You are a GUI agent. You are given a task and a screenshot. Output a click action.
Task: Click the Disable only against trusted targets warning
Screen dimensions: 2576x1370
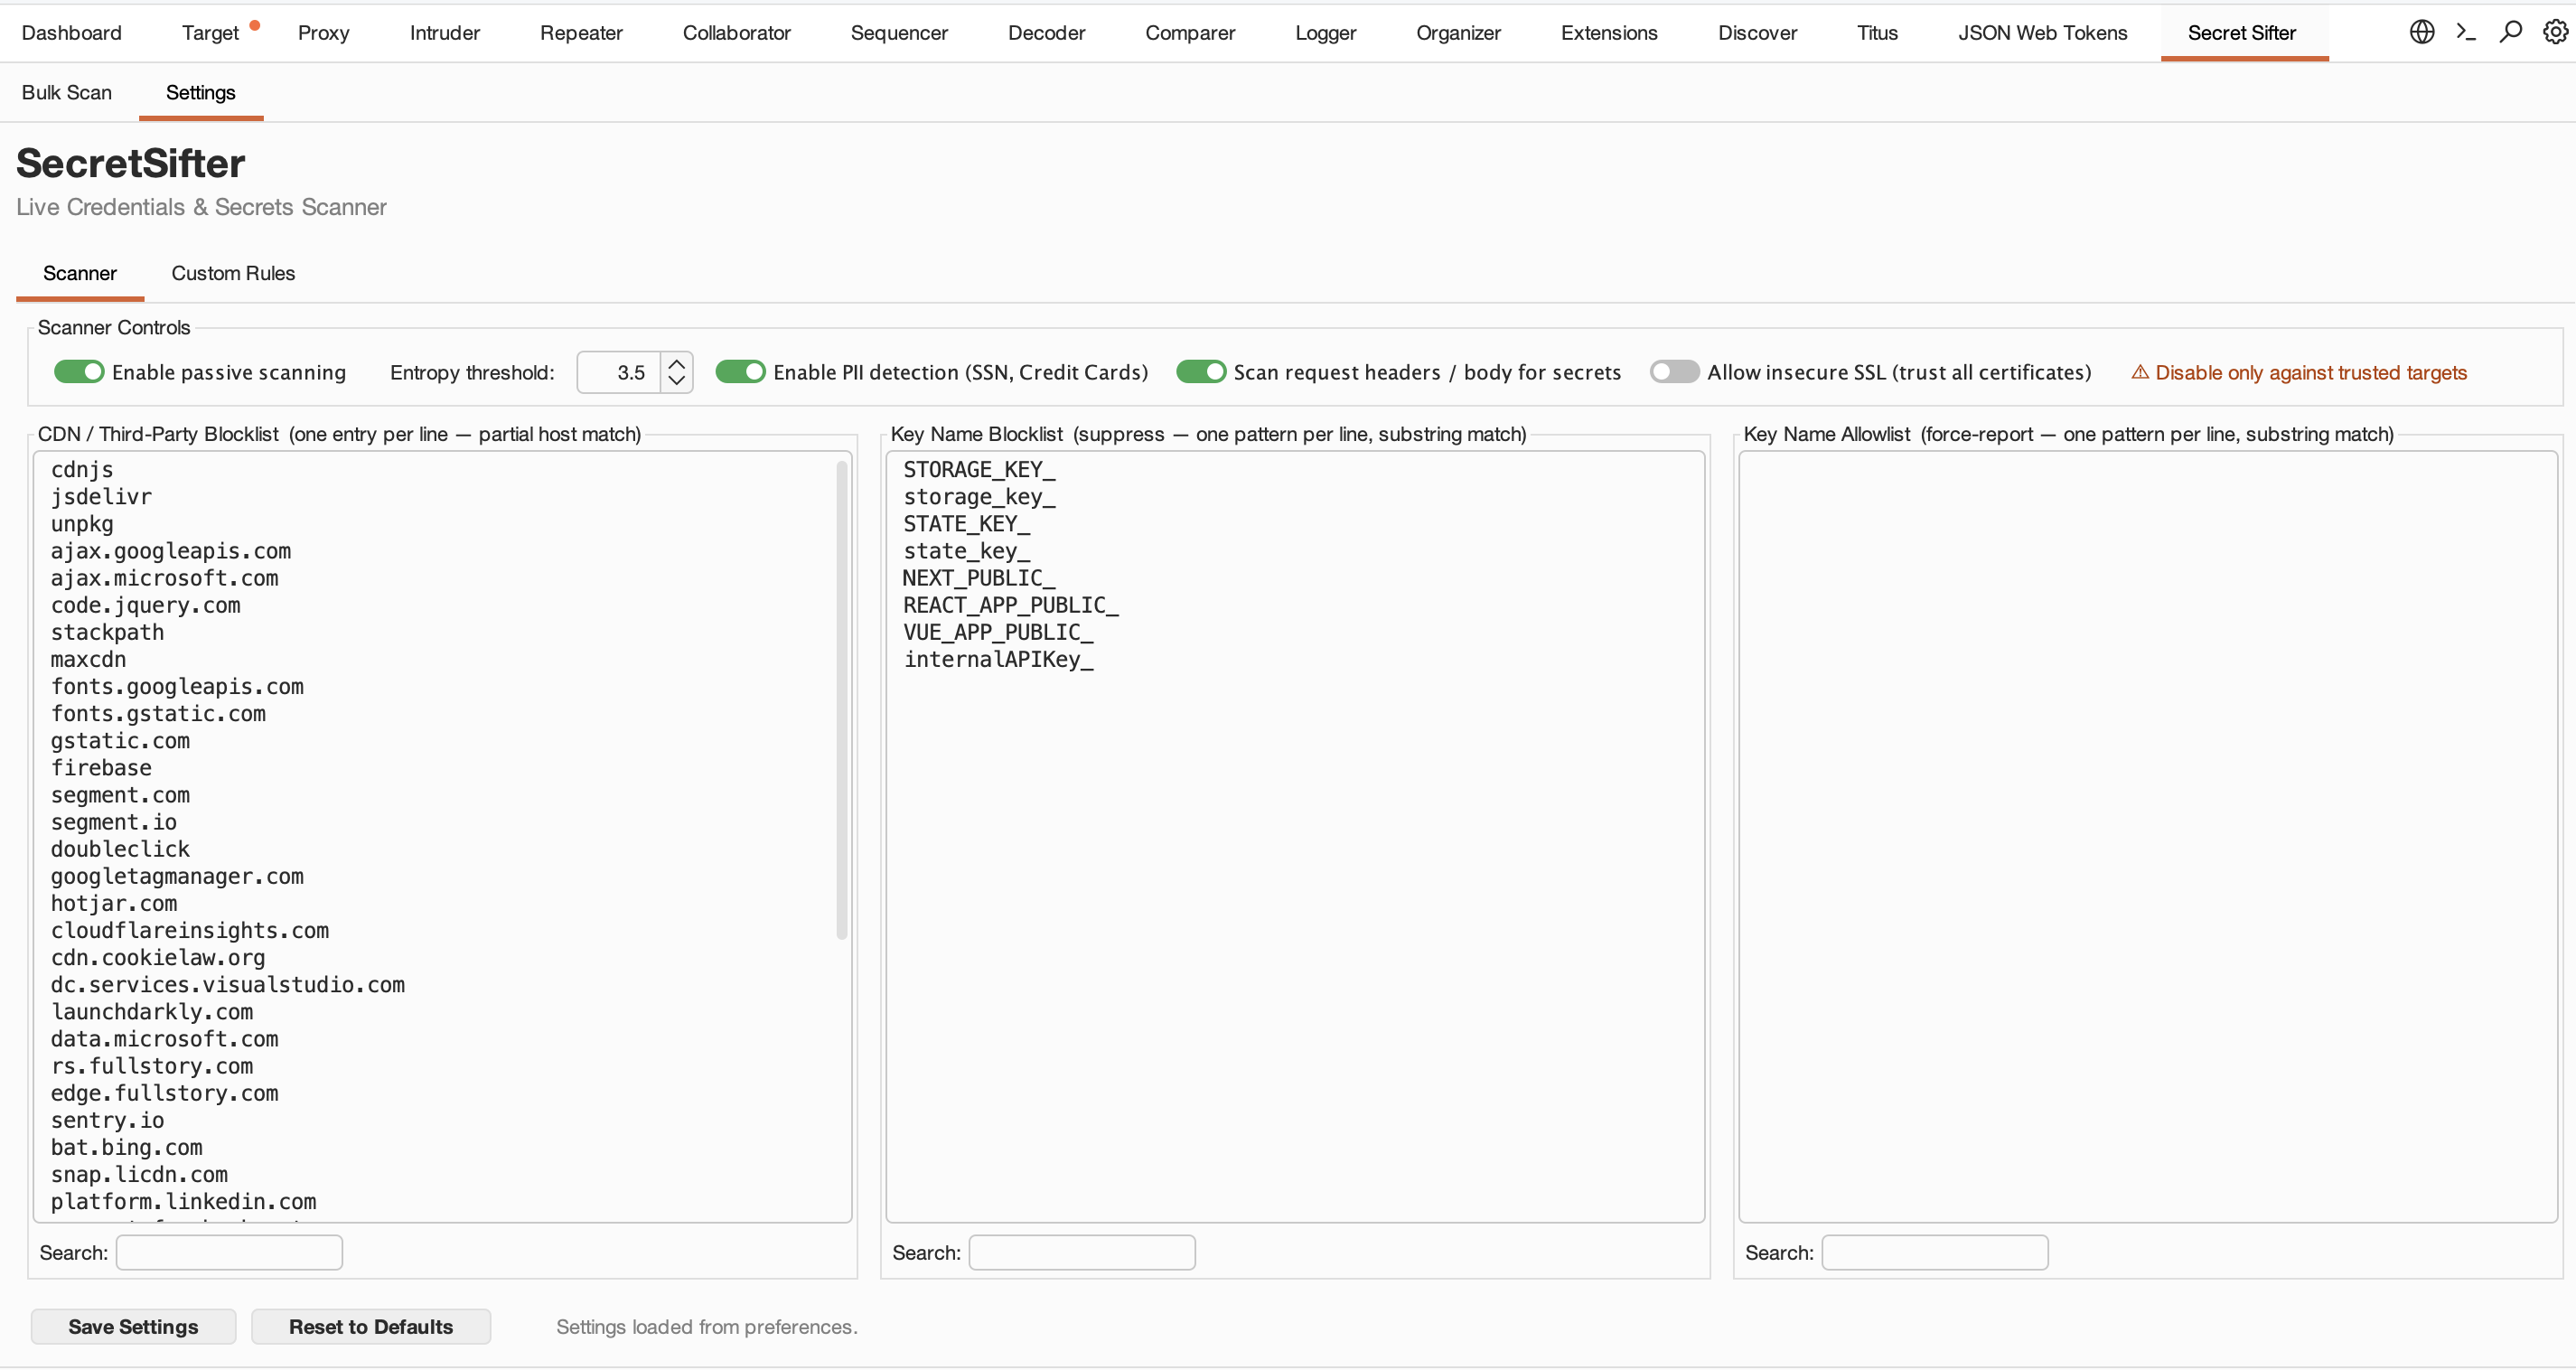(2299, 372)
